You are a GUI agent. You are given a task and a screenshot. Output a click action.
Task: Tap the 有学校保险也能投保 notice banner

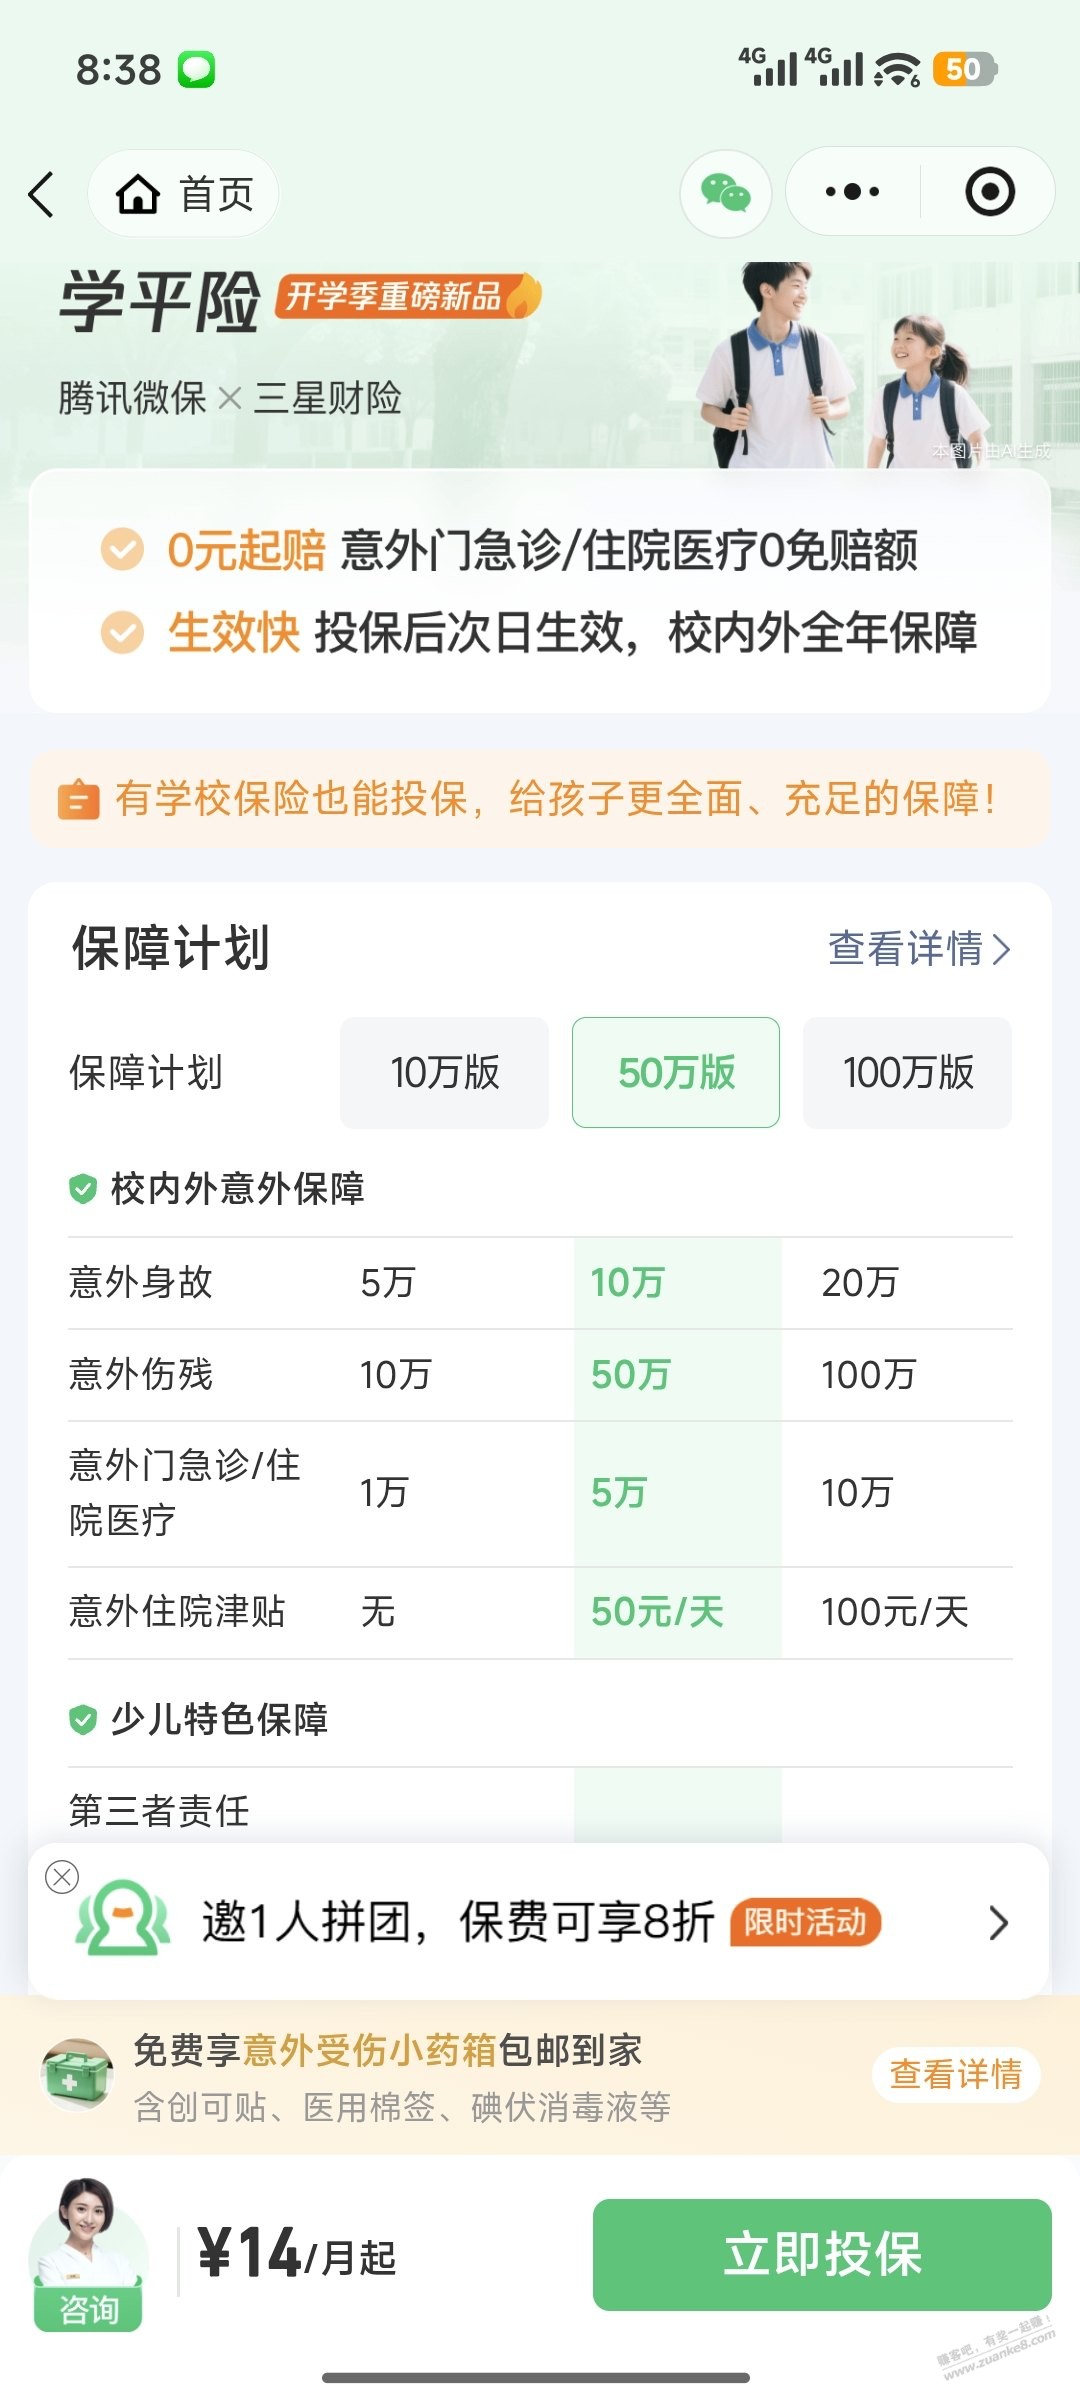click(540, 800)
